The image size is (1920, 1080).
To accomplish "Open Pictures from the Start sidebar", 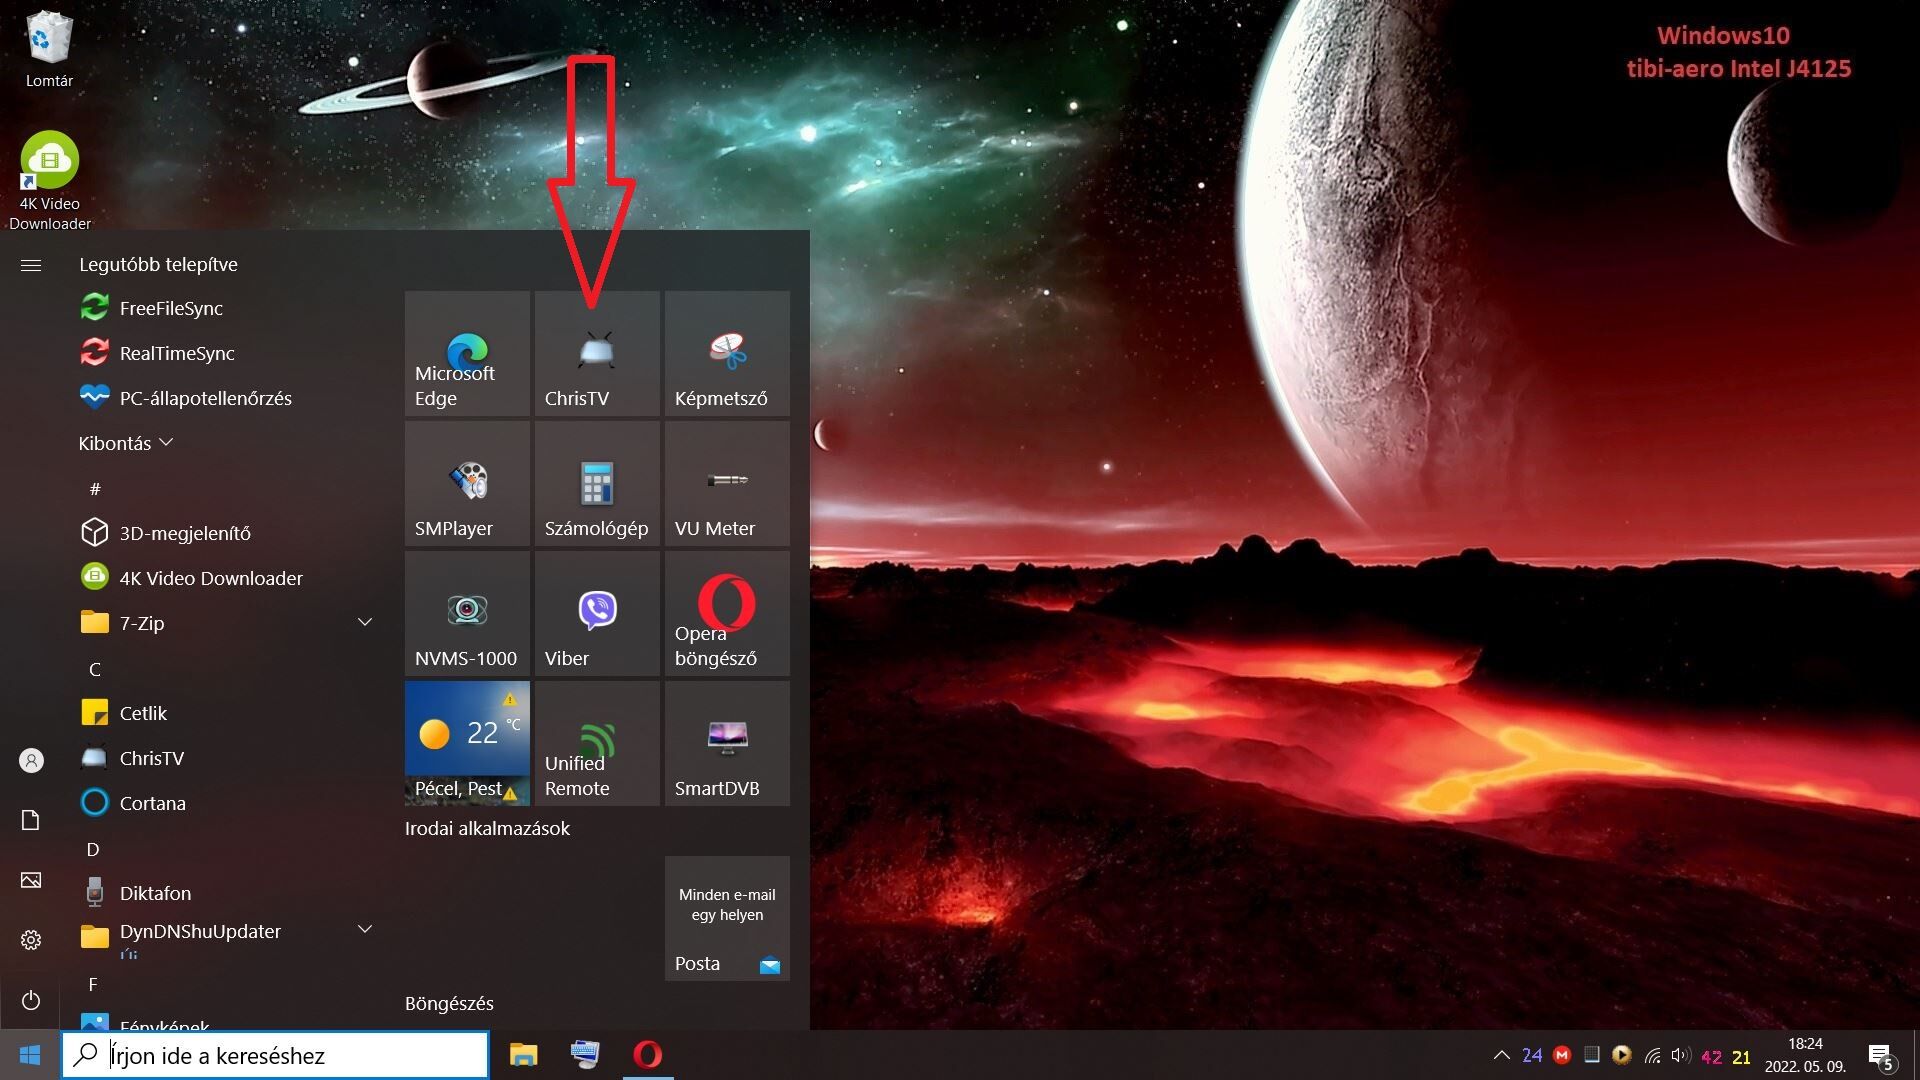I will 31,880.
